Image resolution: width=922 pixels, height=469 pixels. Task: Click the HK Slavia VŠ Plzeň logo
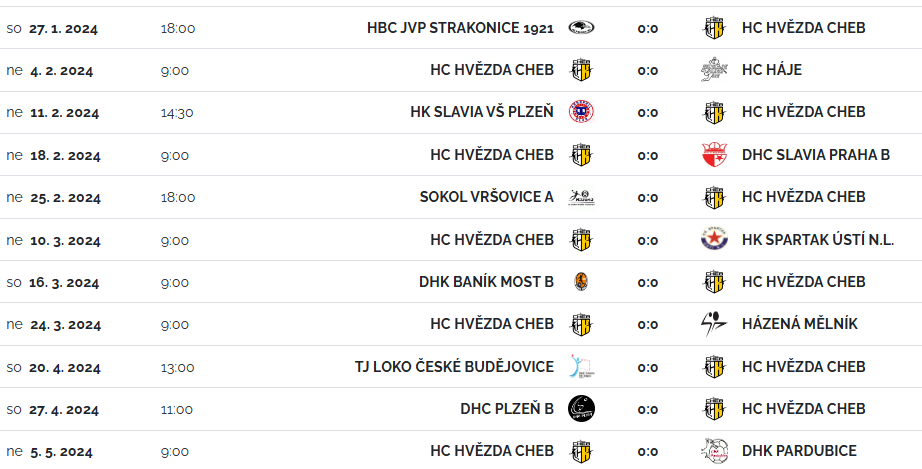[x=581, y=112]
